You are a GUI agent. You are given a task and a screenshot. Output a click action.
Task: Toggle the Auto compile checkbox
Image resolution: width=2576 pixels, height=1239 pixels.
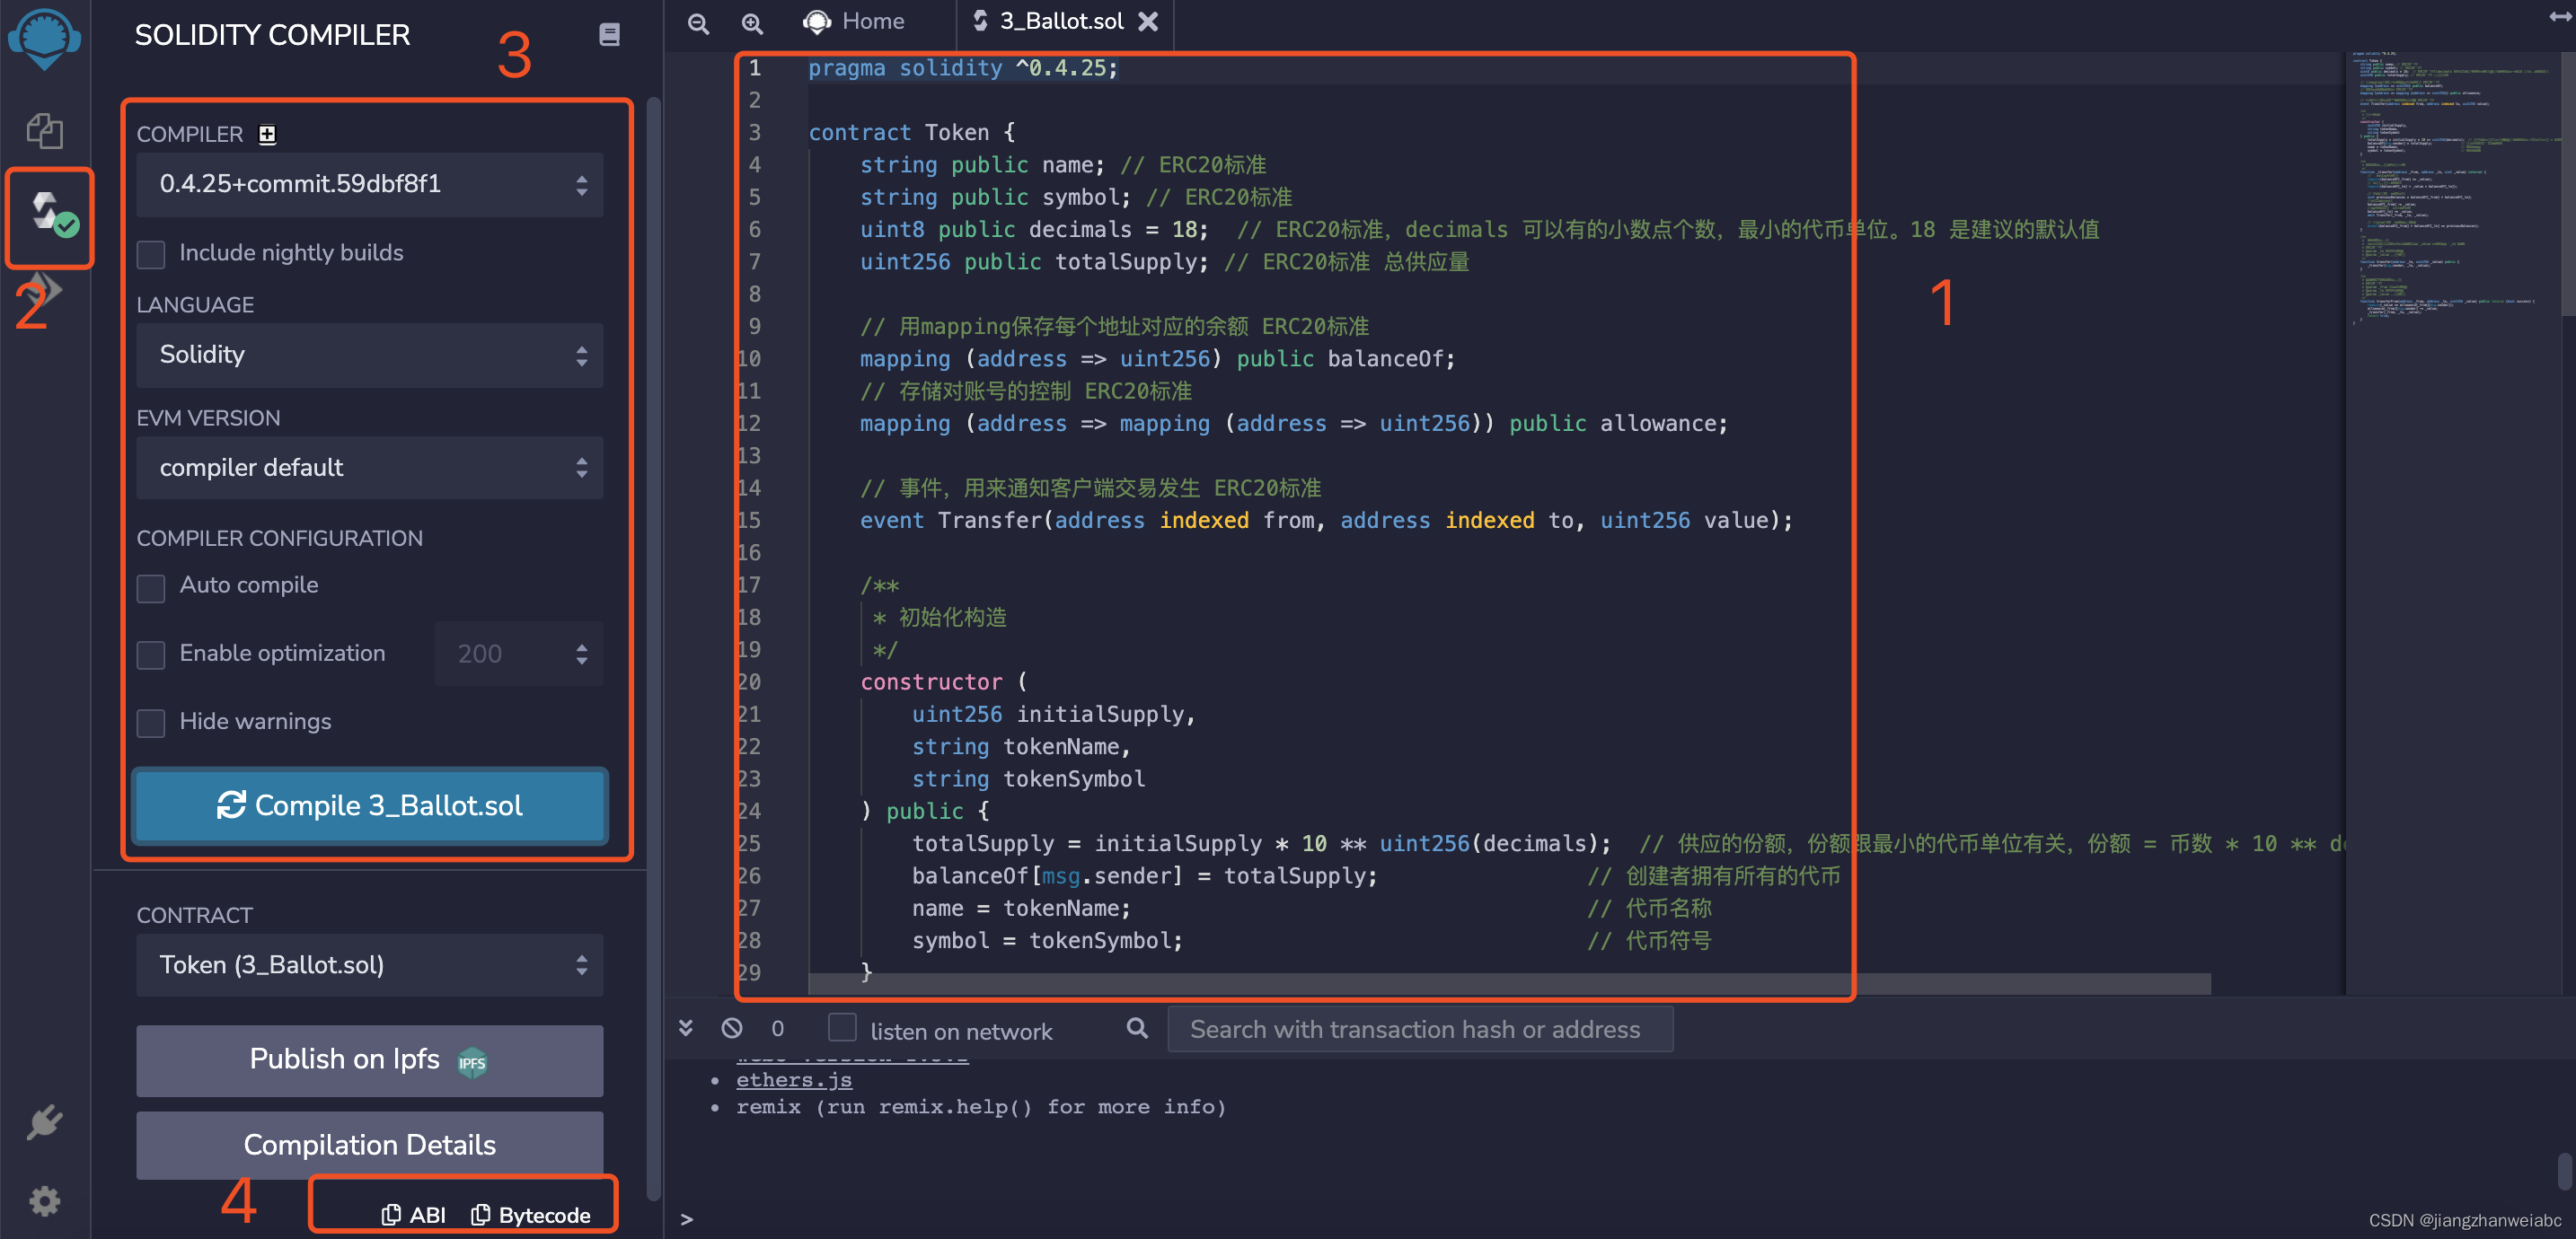151,587
